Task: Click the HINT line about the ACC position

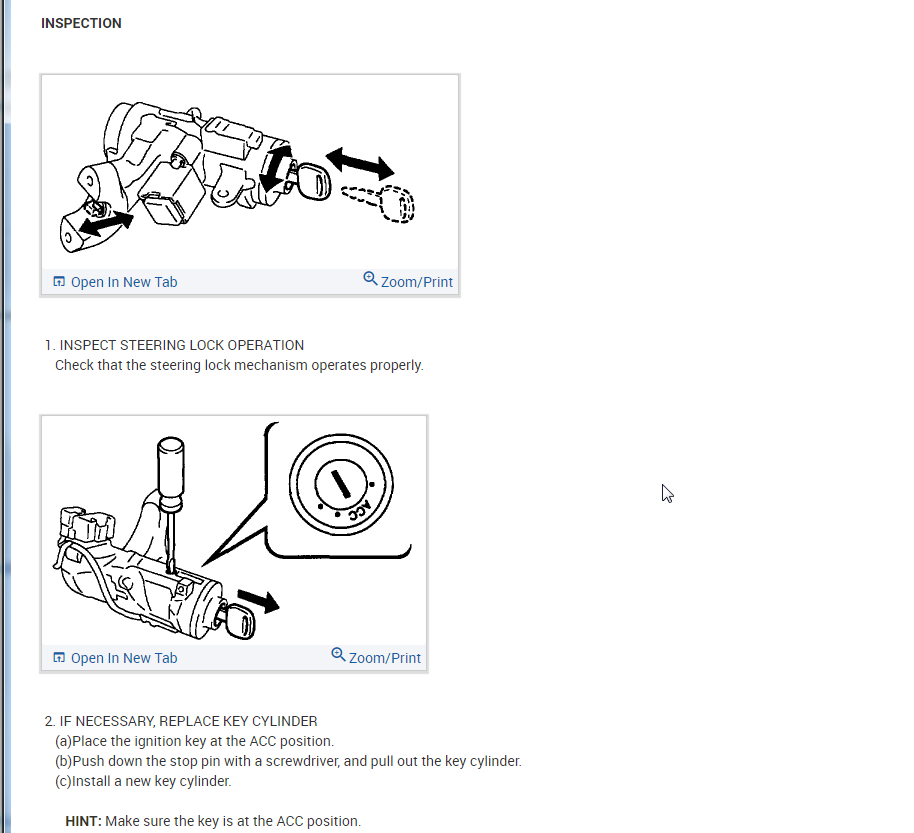Action: (213, 821)
